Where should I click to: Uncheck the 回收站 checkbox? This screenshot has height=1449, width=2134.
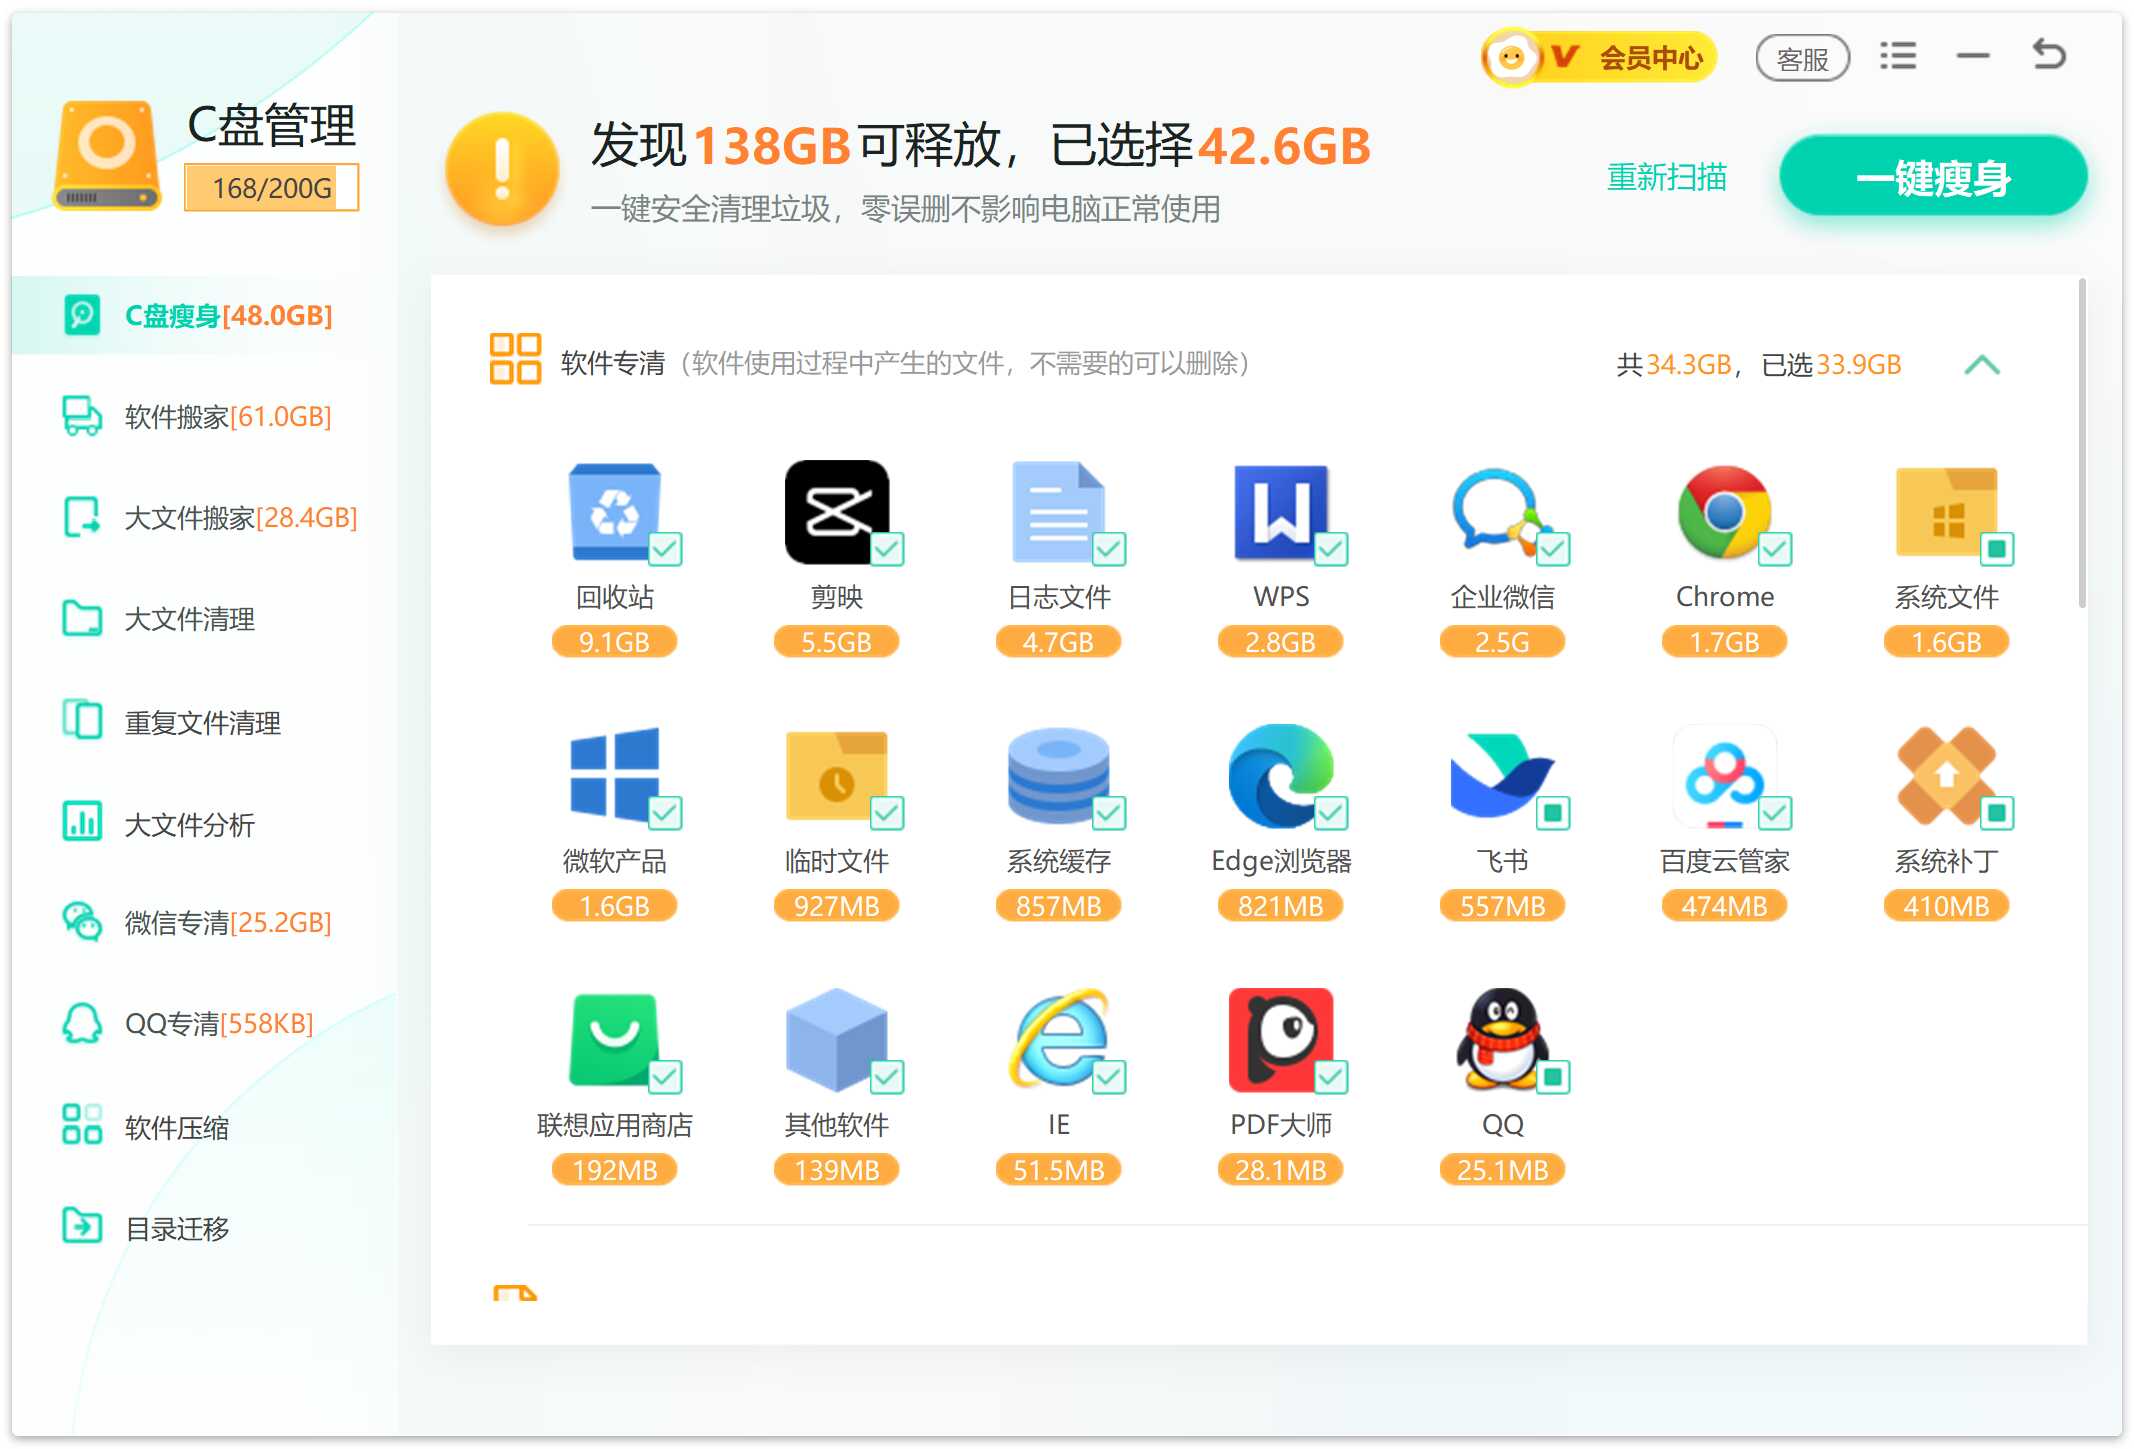665,548
